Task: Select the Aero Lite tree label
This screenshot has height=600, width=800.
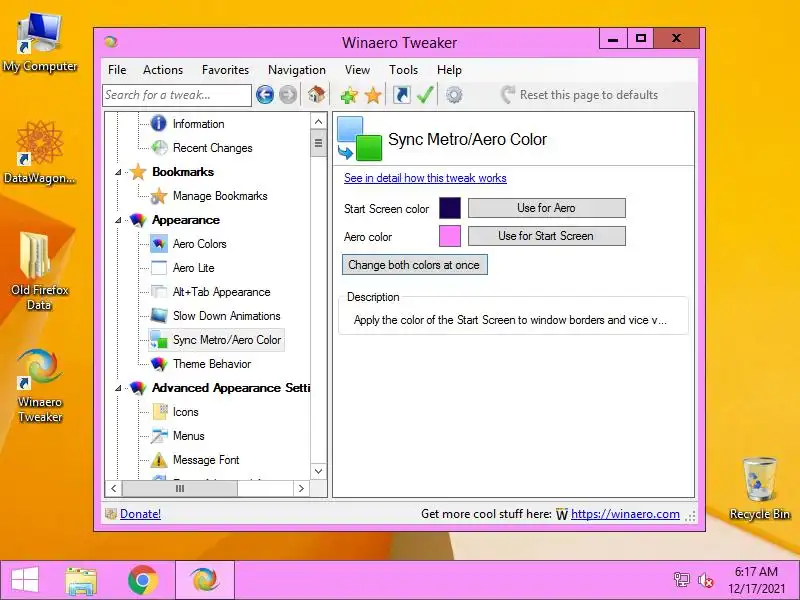Action: tap(193, 268)
